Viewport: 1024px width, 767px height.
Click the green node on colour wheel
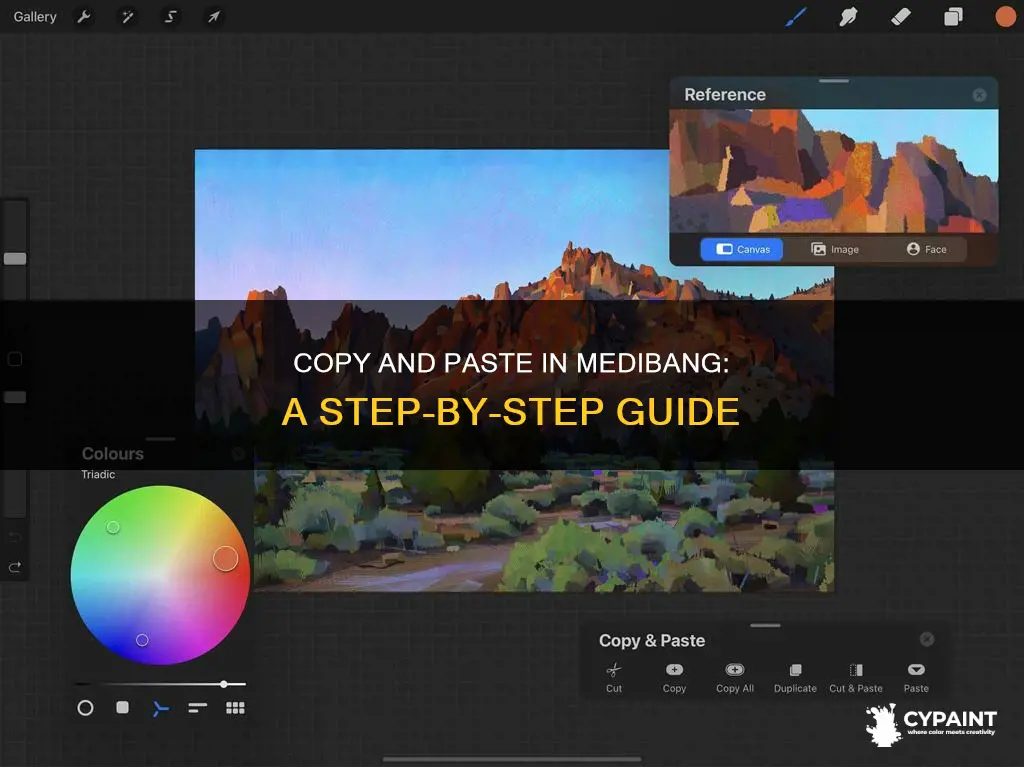[x=113, y=527]
